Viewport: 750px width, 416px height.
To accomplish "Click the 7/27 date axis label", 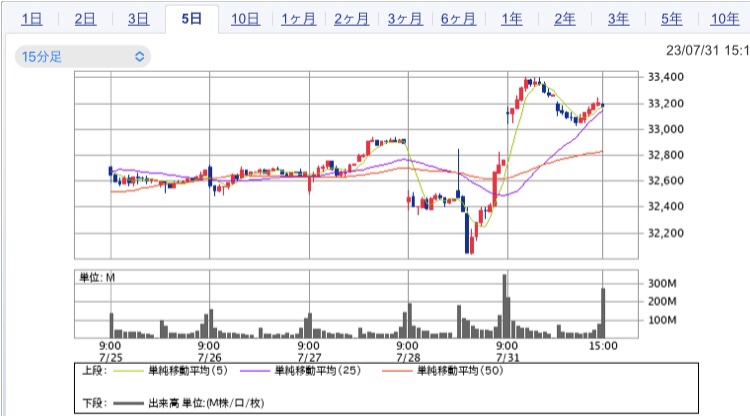I will 309,357.
